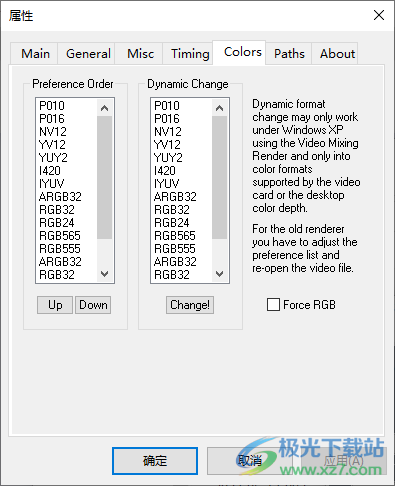This screenshot has height=486, width=395.
Task: Click the Down button
Action: pos(93,305)
